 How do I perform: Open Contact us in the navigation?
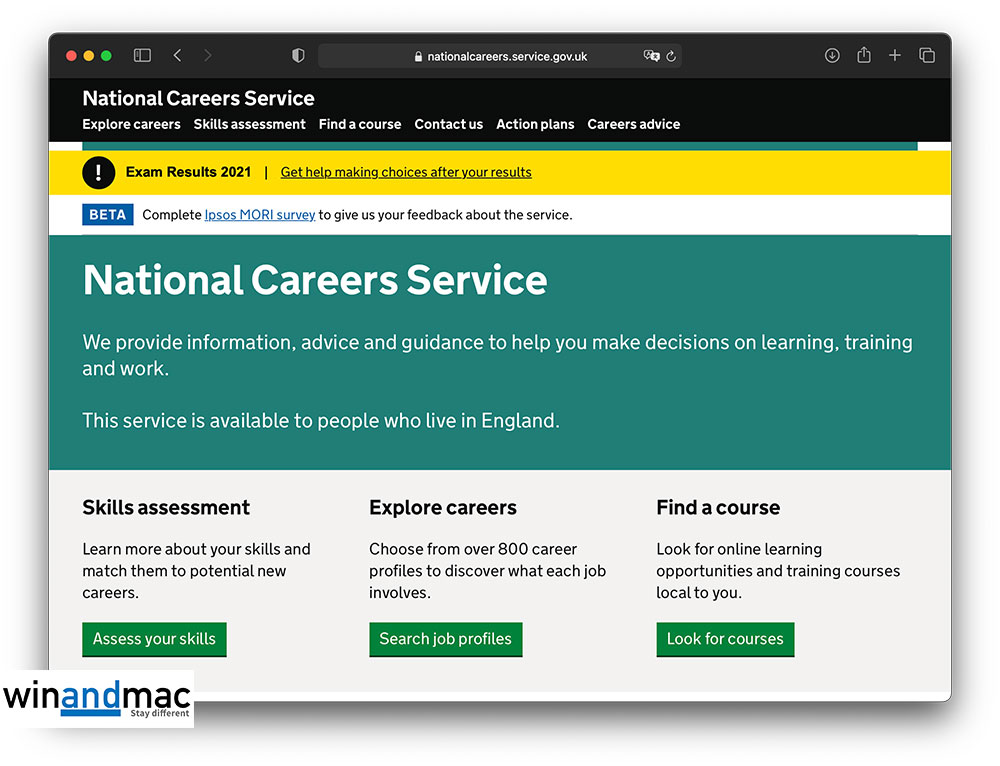tap(448, 125)
